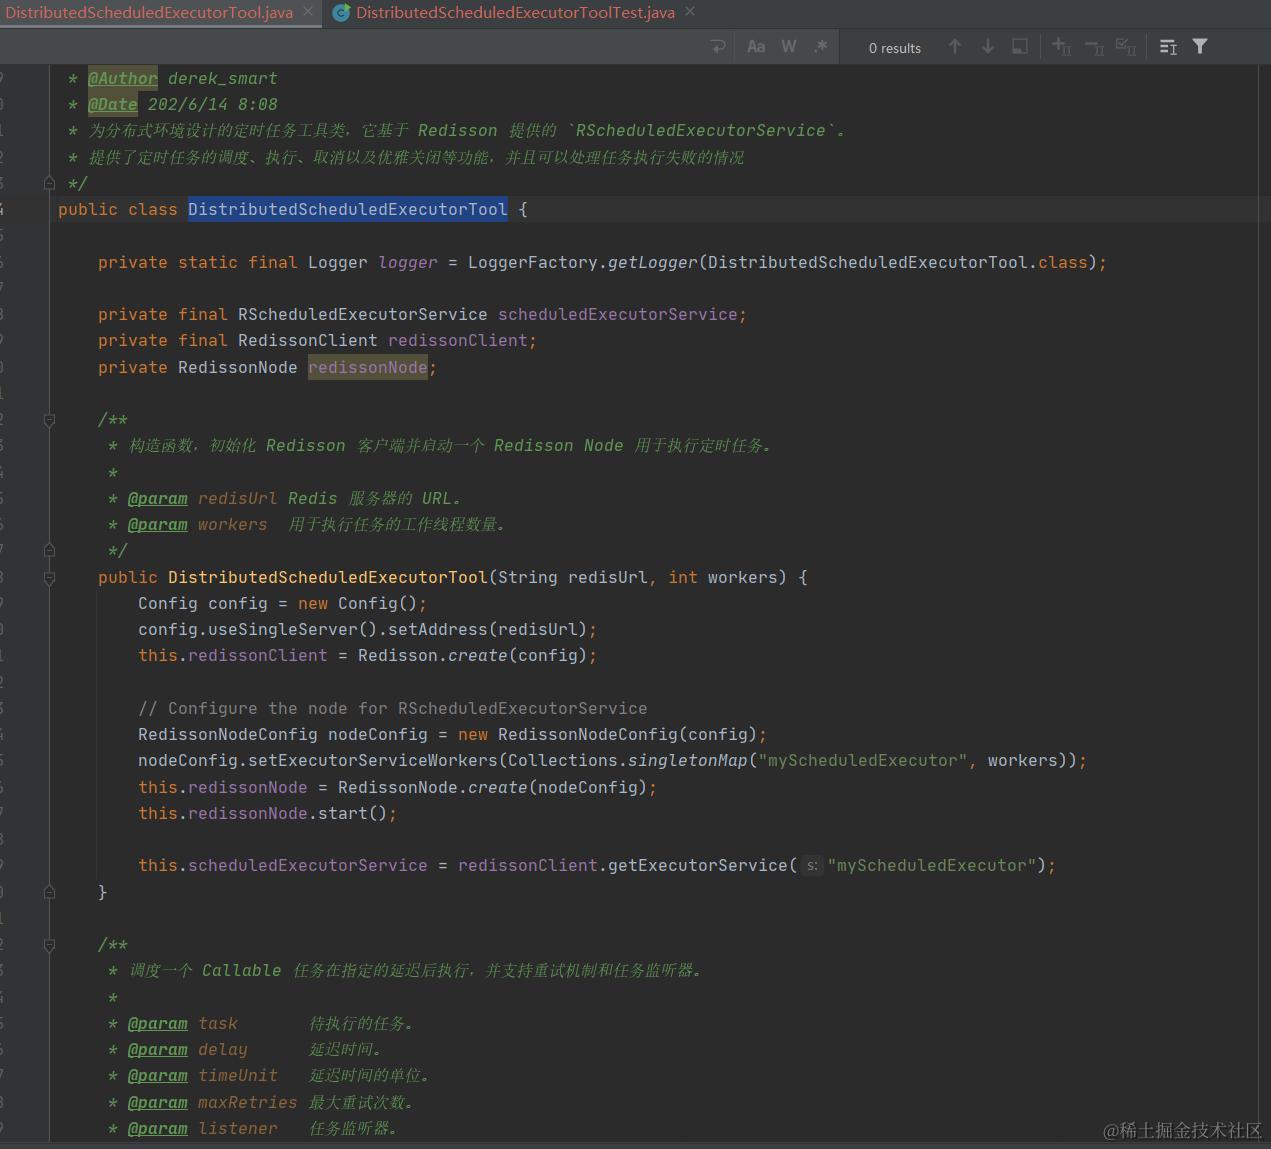Click the new line search icon
1271x1149 pixels.
coord(717,47)
